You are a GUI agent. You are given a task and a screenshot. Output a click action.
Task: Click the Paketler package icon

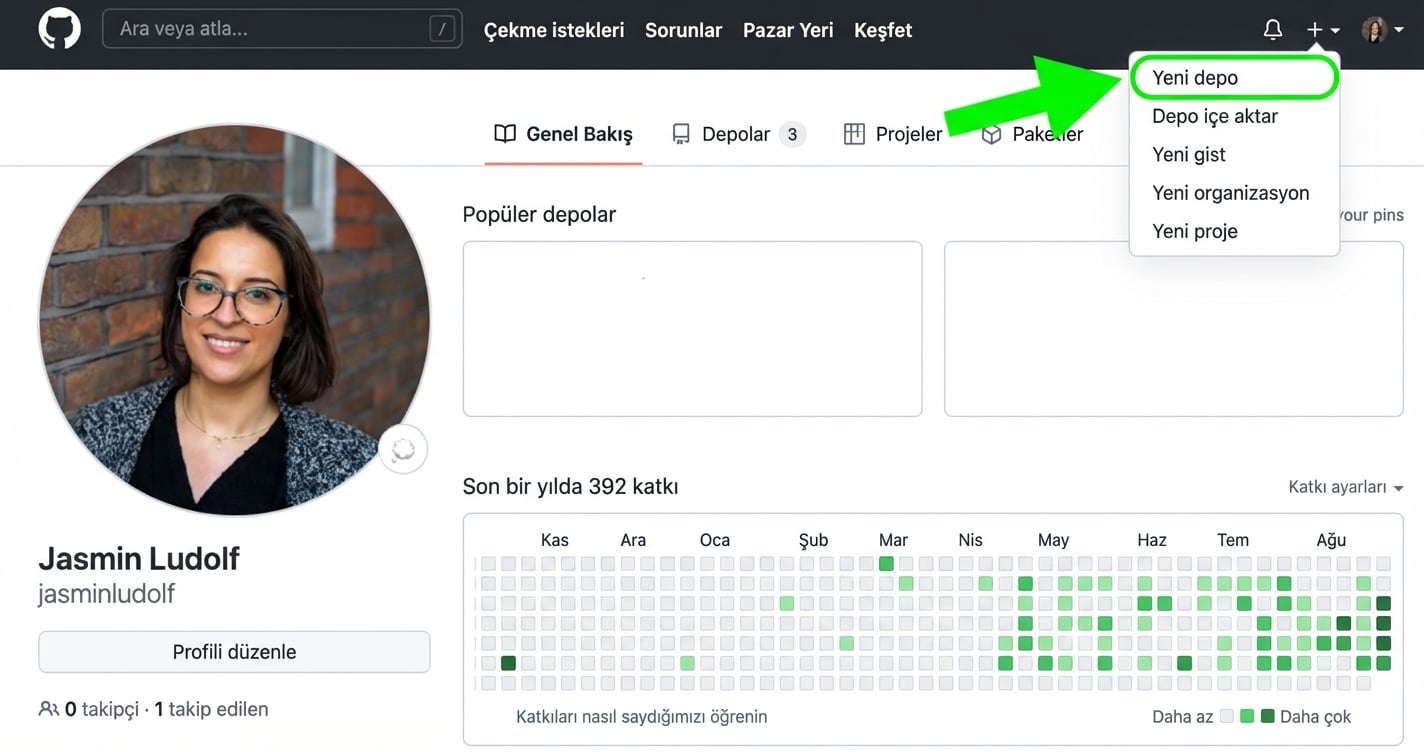pos(990,133)
